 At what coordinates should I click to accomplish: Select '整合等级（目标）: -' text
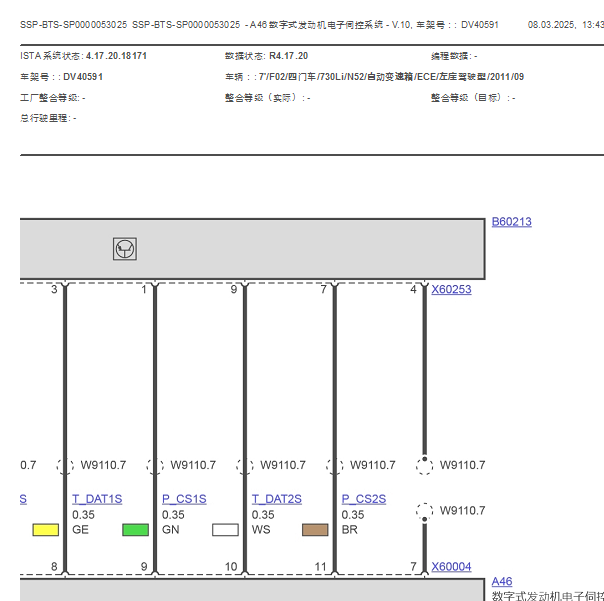[473, 98]
